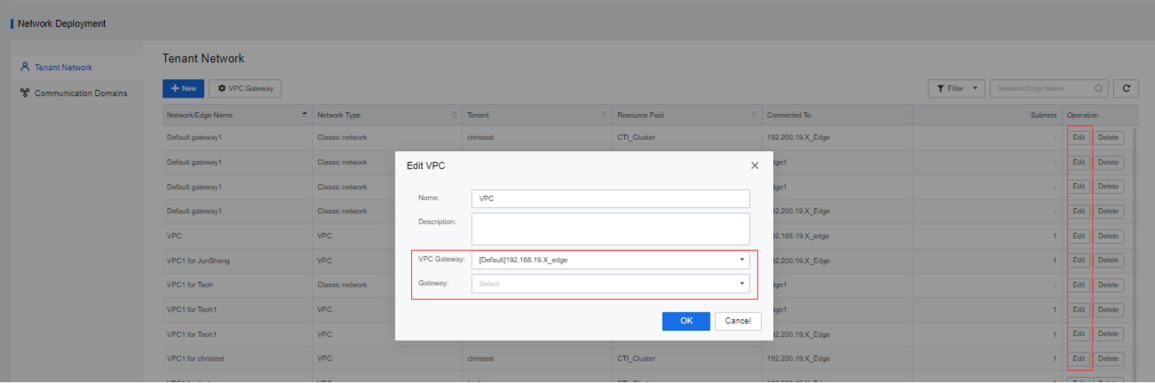The height and width of the screenshot is (383, 1155).
Task: Edit the VPC1 for JunSheng row
Action: coord(1079,260)
